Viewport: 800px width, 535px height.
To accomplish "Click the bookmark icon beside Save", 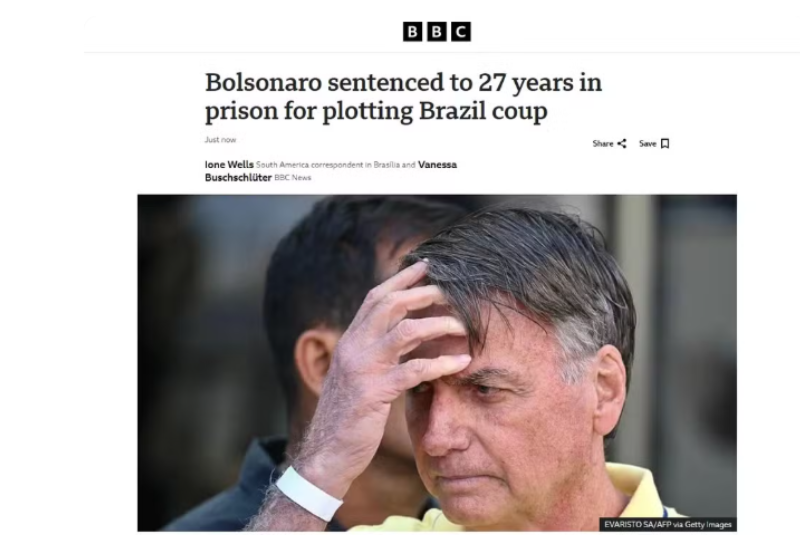I will pos(665,144).
